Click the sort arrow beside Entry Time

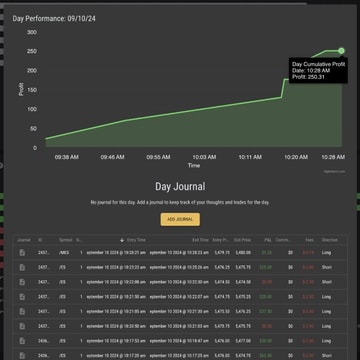pos(122,240)
